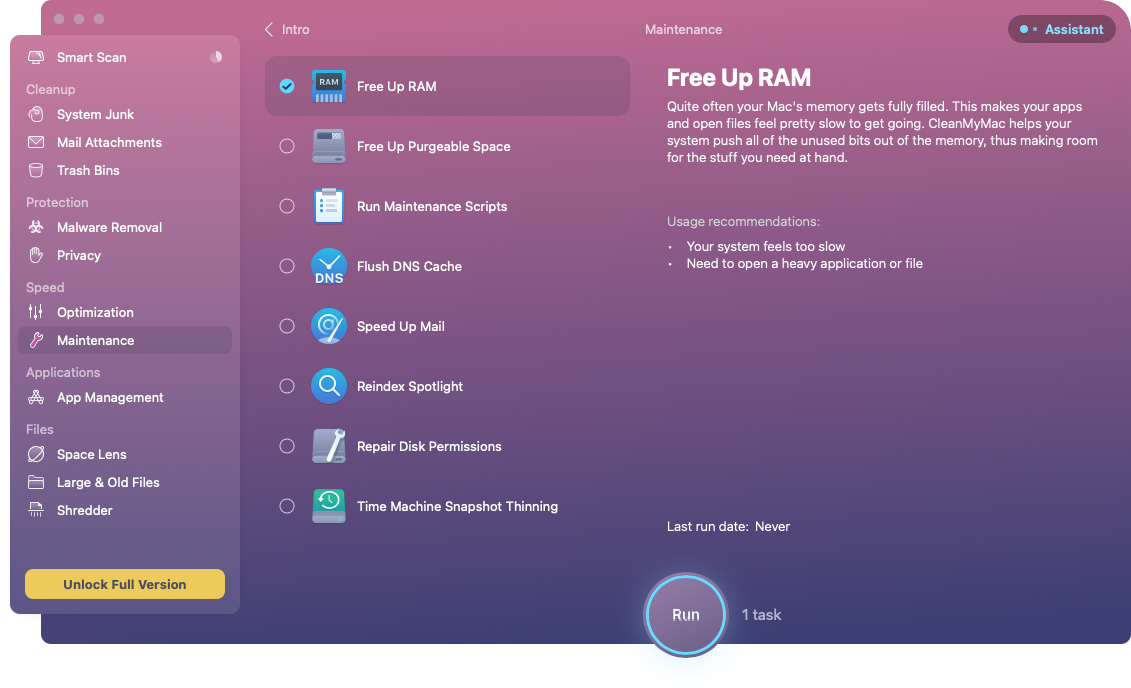Click the 1 task counter text
Image resolution: width=1131 pixels, height=688 pixels.
point(761,614)
